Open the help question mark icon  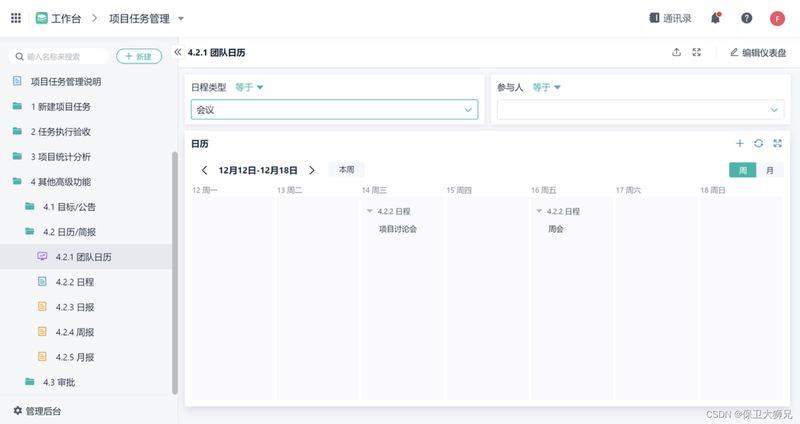point(746,18)
